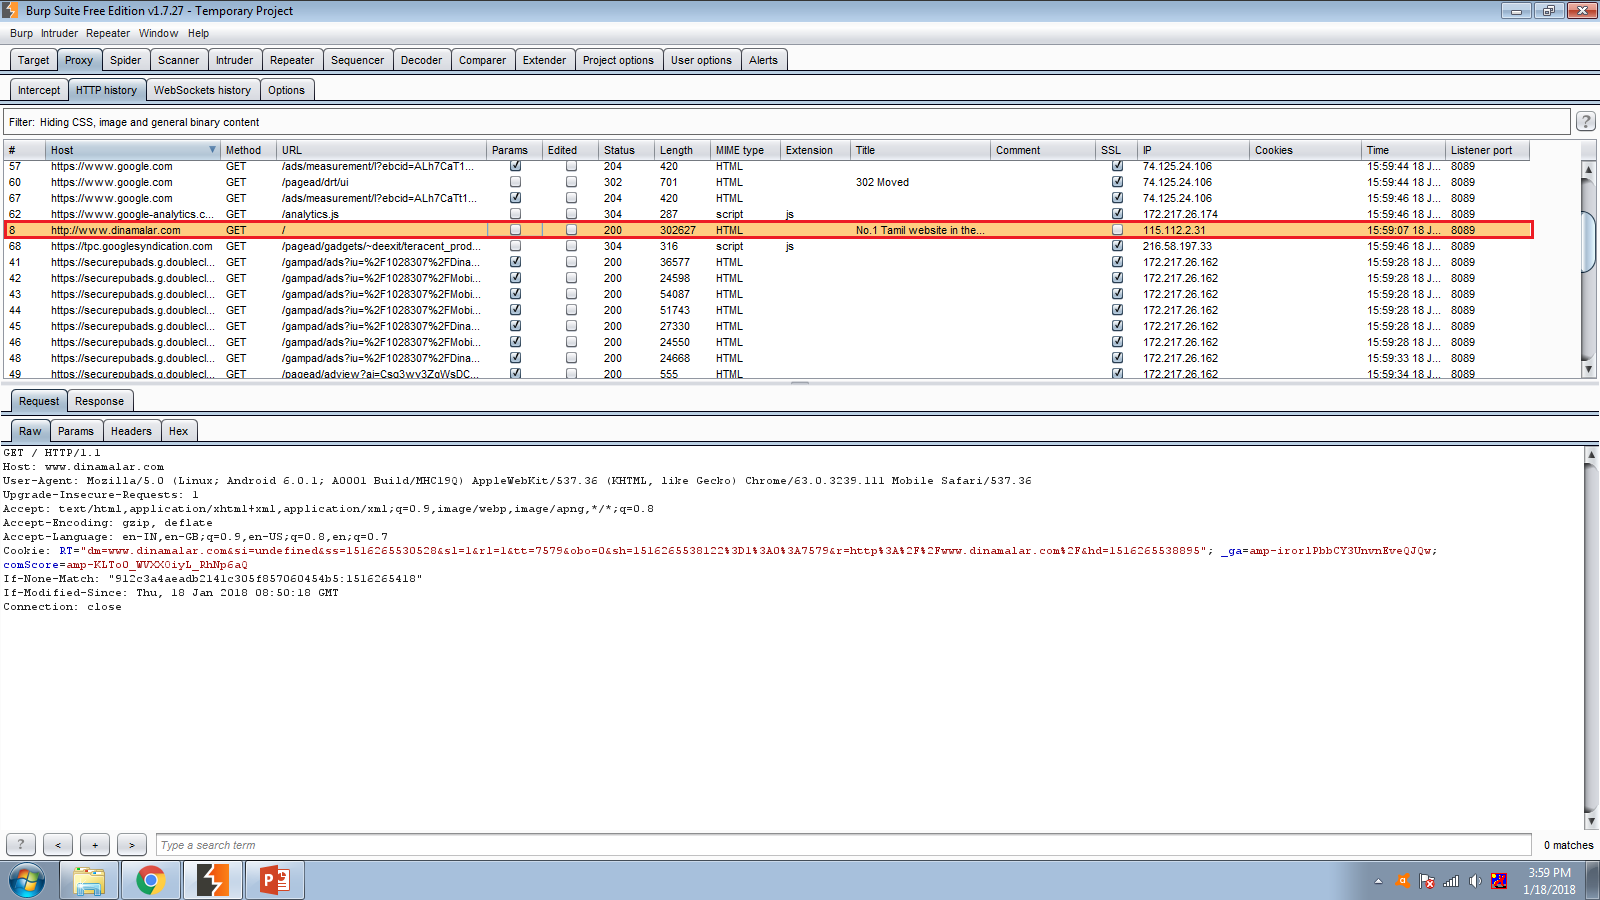1600x900 pixels.
Task: Go to the Project options tab
Action: tap(618, 60)
